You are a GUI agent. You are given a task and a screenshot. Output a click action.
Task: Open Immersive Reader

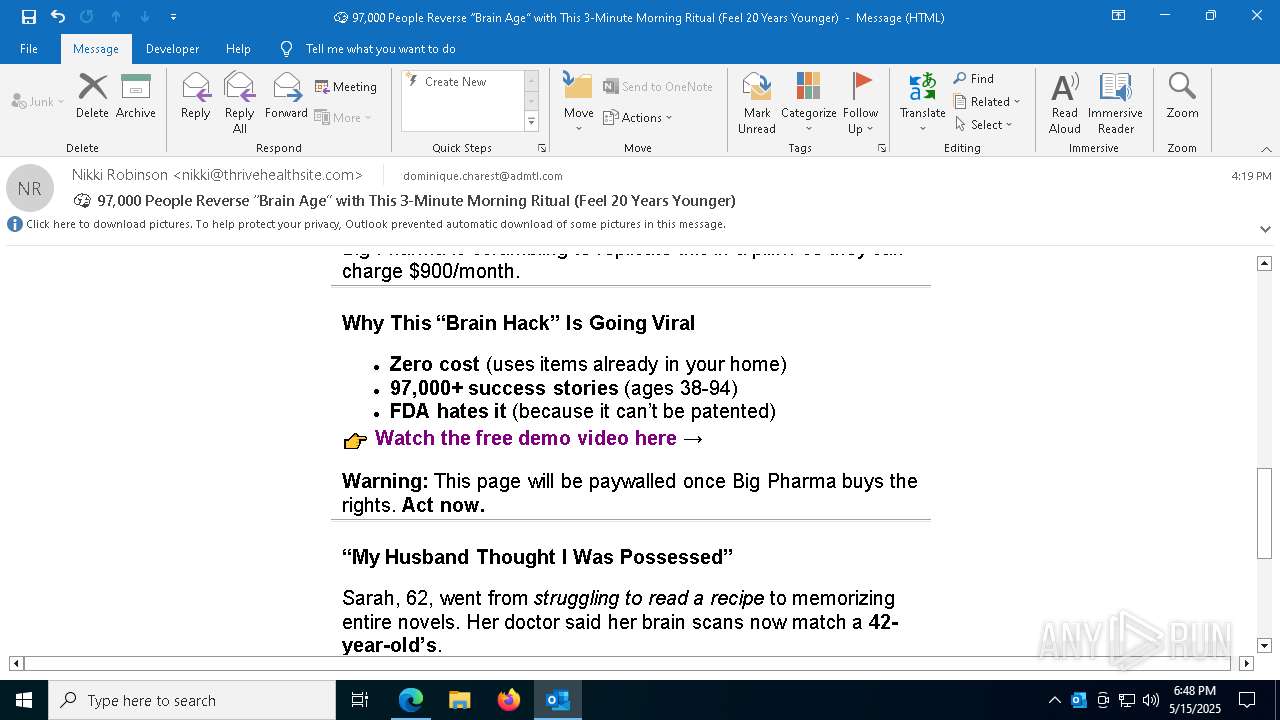(x=1116, y=102)
